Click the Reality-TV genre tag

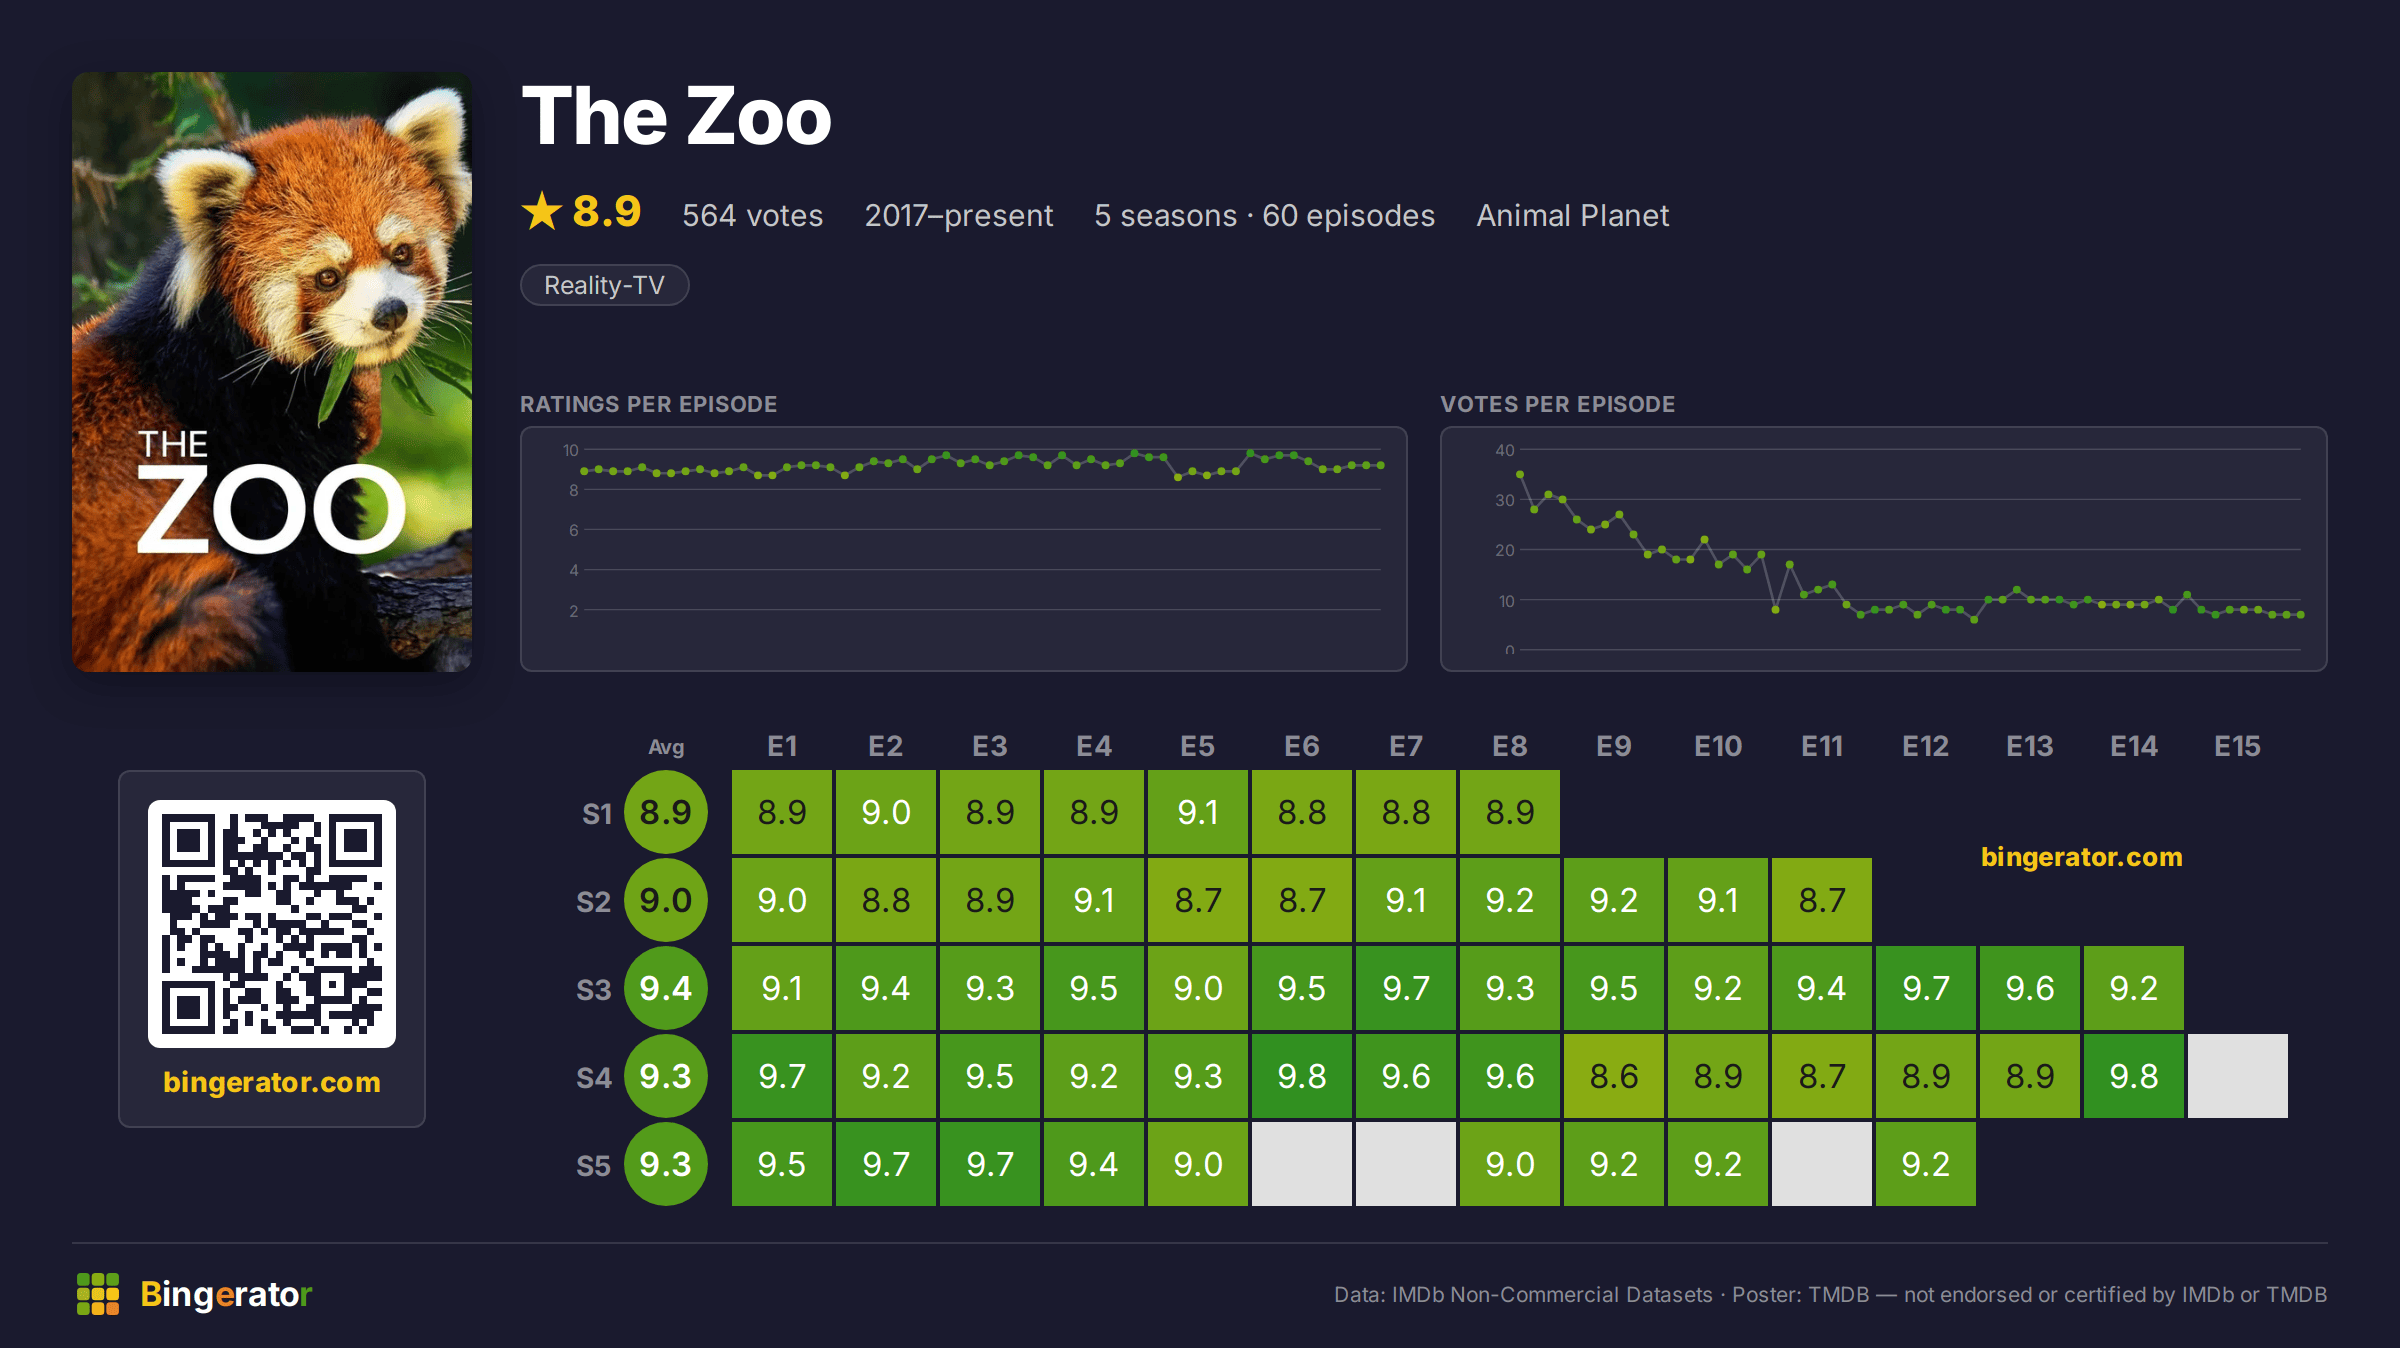605,285
